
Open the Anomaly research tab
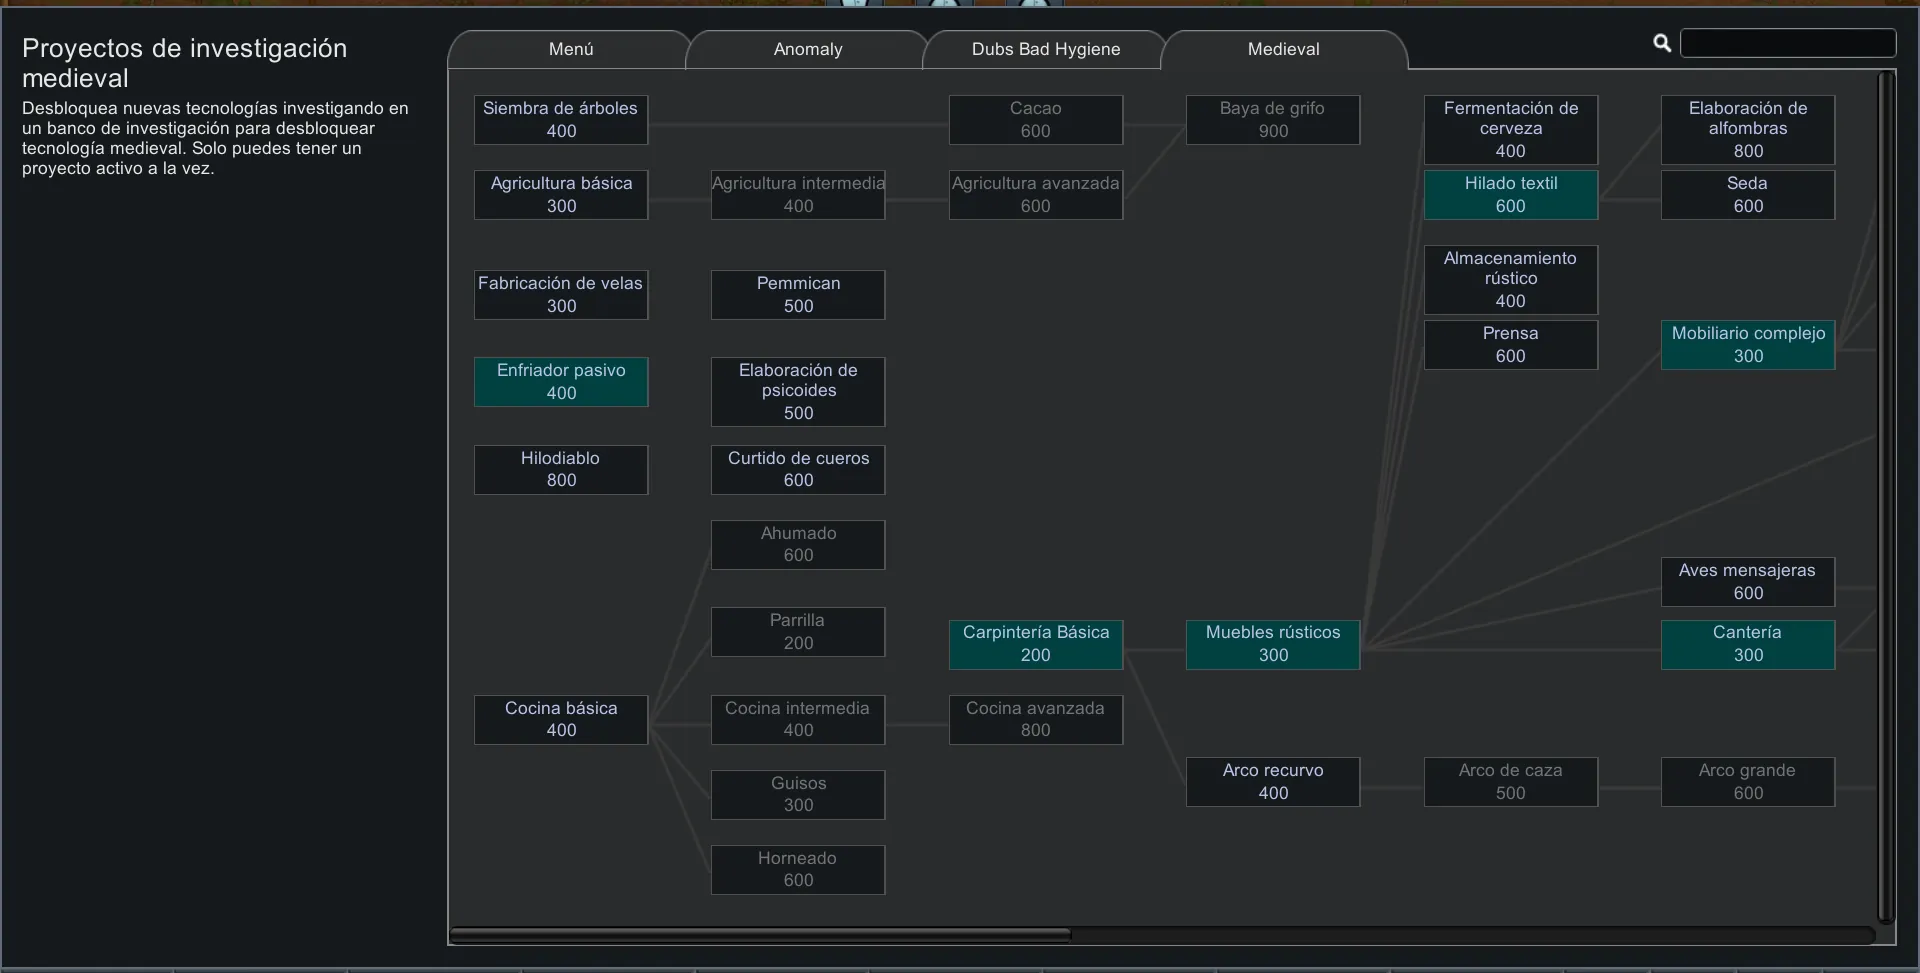(807, 49)
